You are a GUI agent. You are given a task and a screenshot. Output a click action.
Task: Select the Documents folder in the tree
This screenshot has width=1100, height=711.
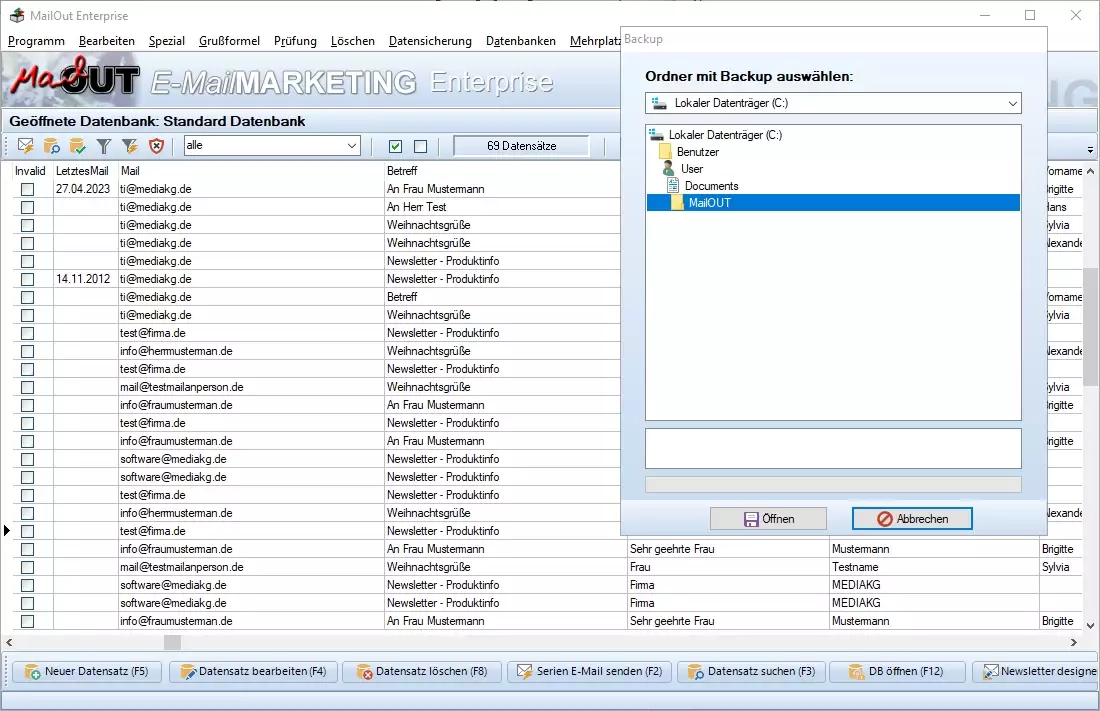tap(711, 186)
